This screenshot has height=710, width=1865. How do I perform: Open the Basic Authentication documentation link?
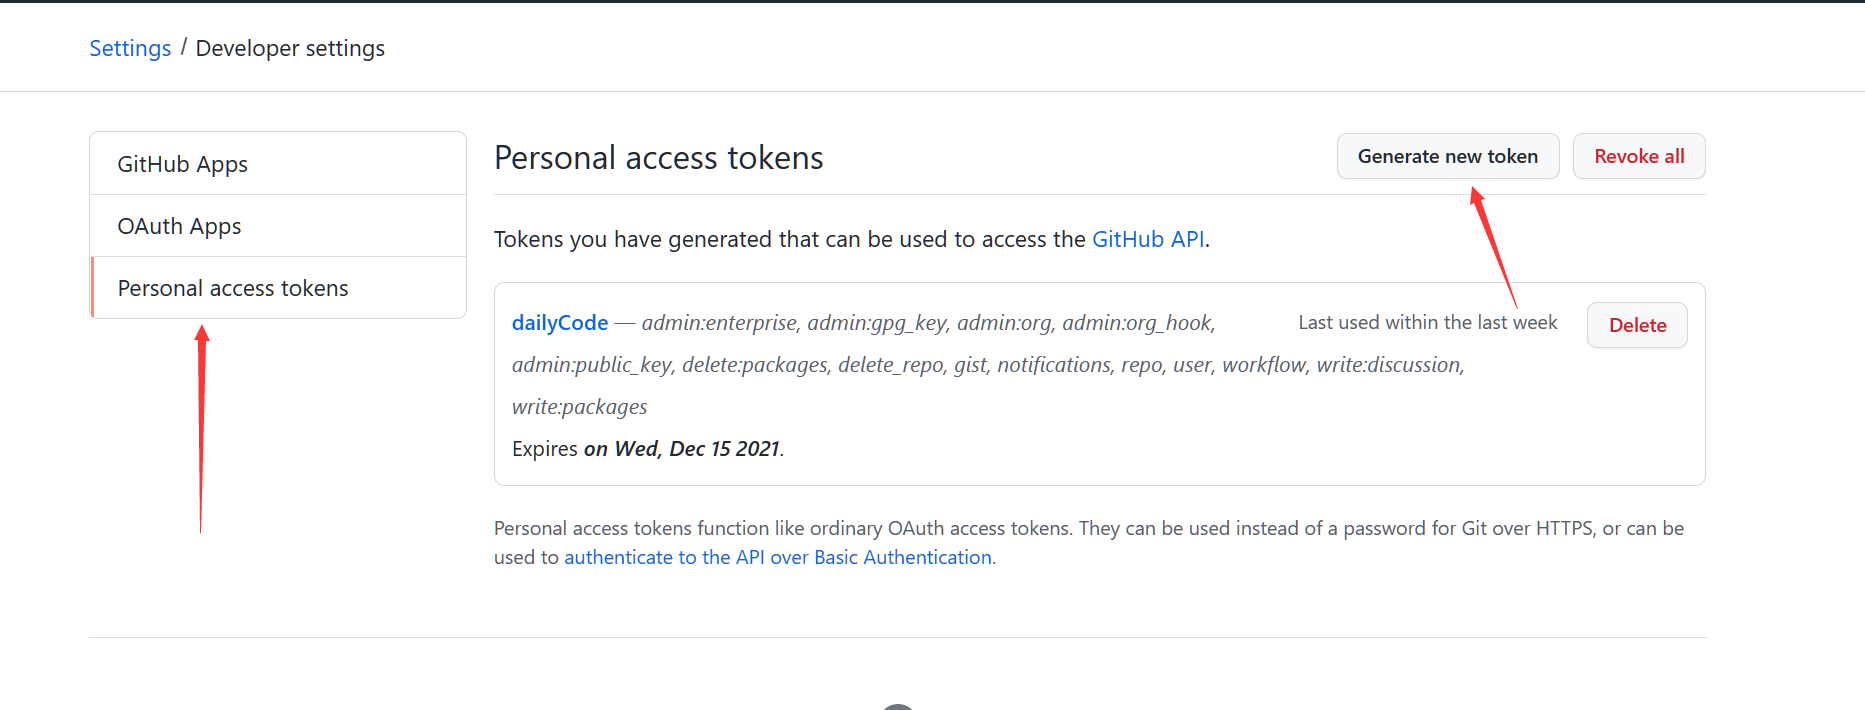(x=777, y=557)
